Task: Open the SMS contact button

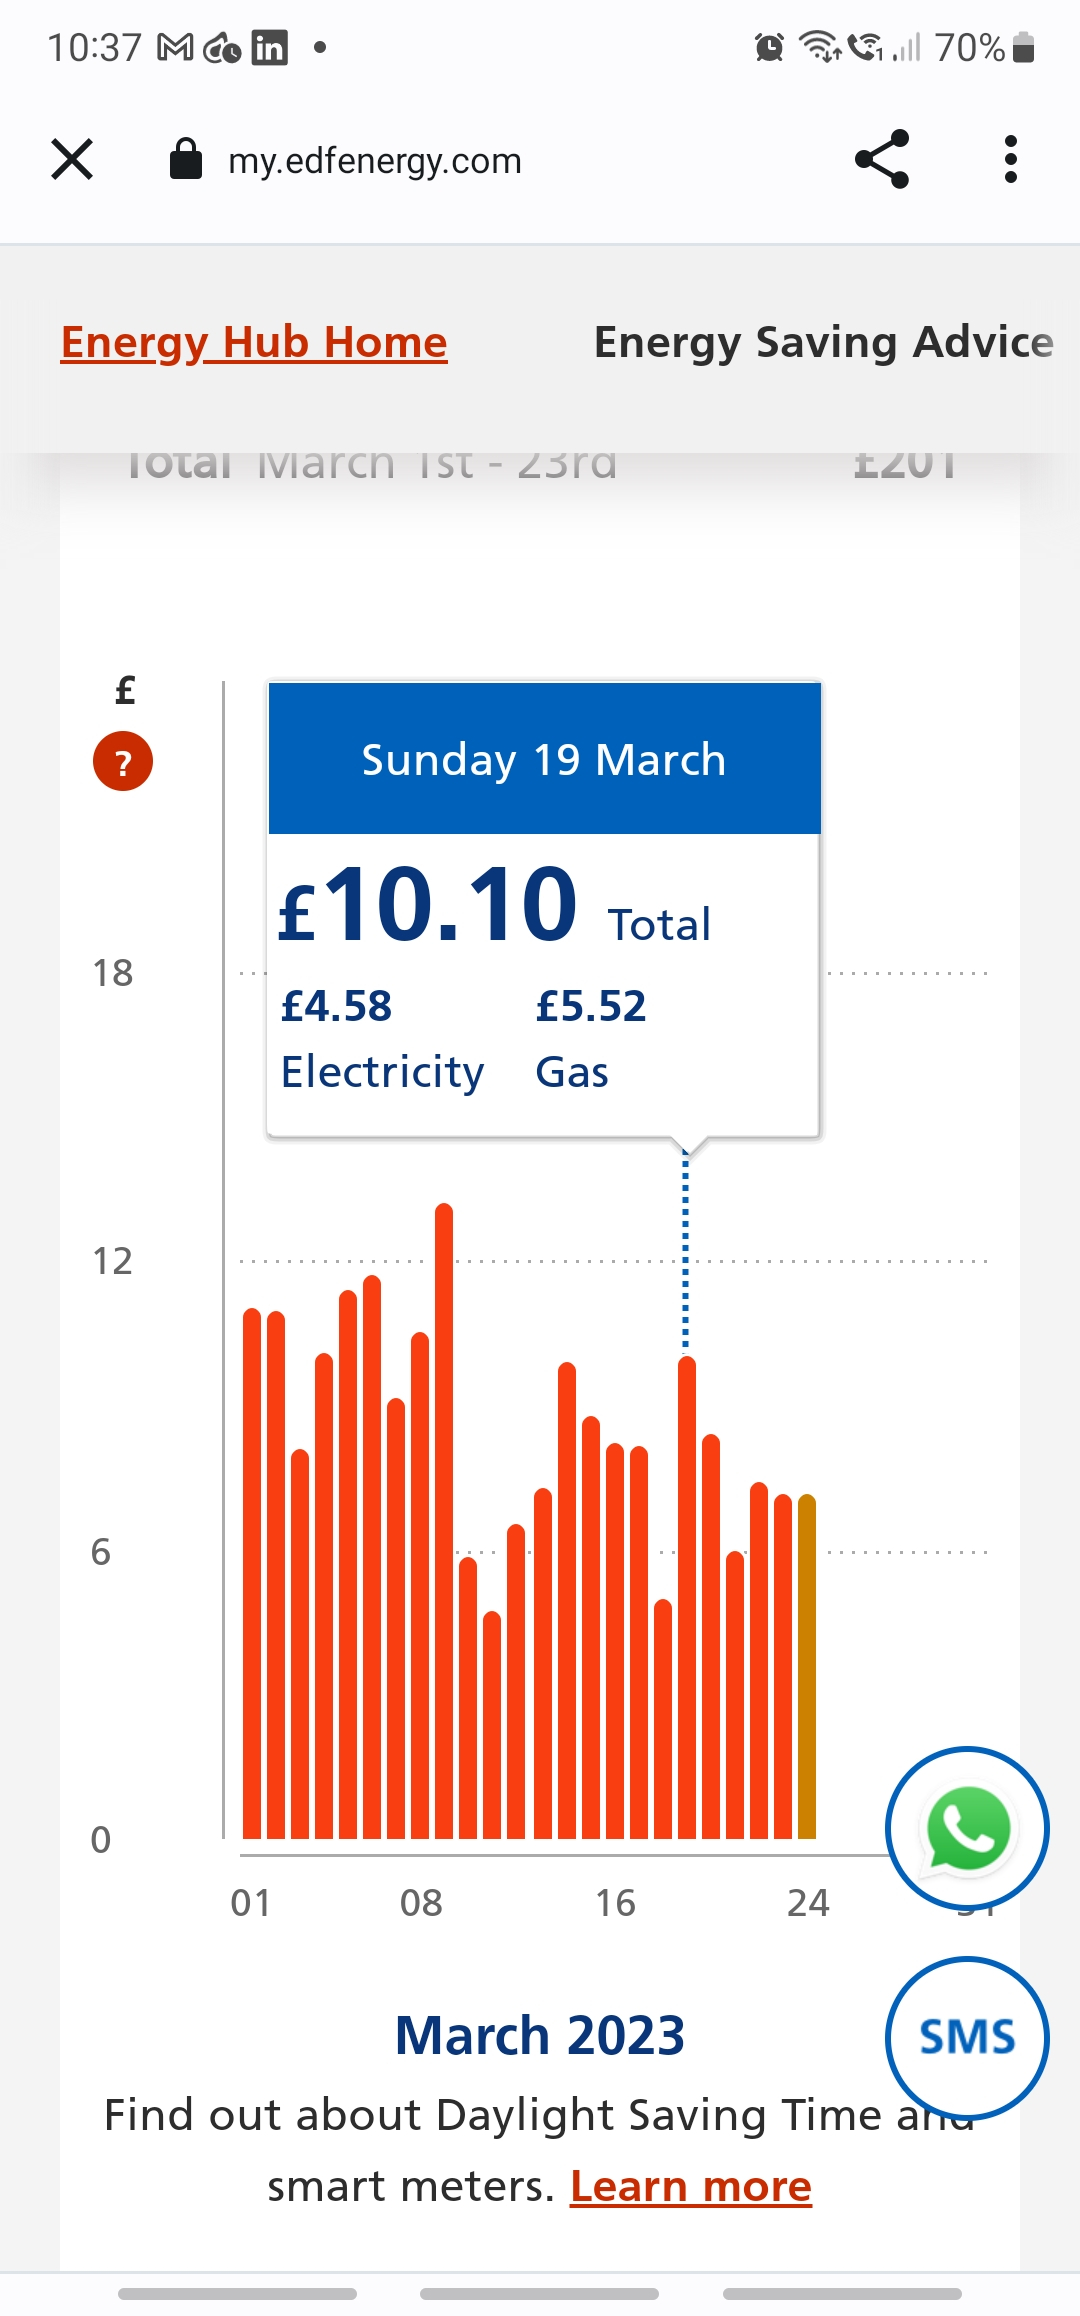Action: point(967,2037)
